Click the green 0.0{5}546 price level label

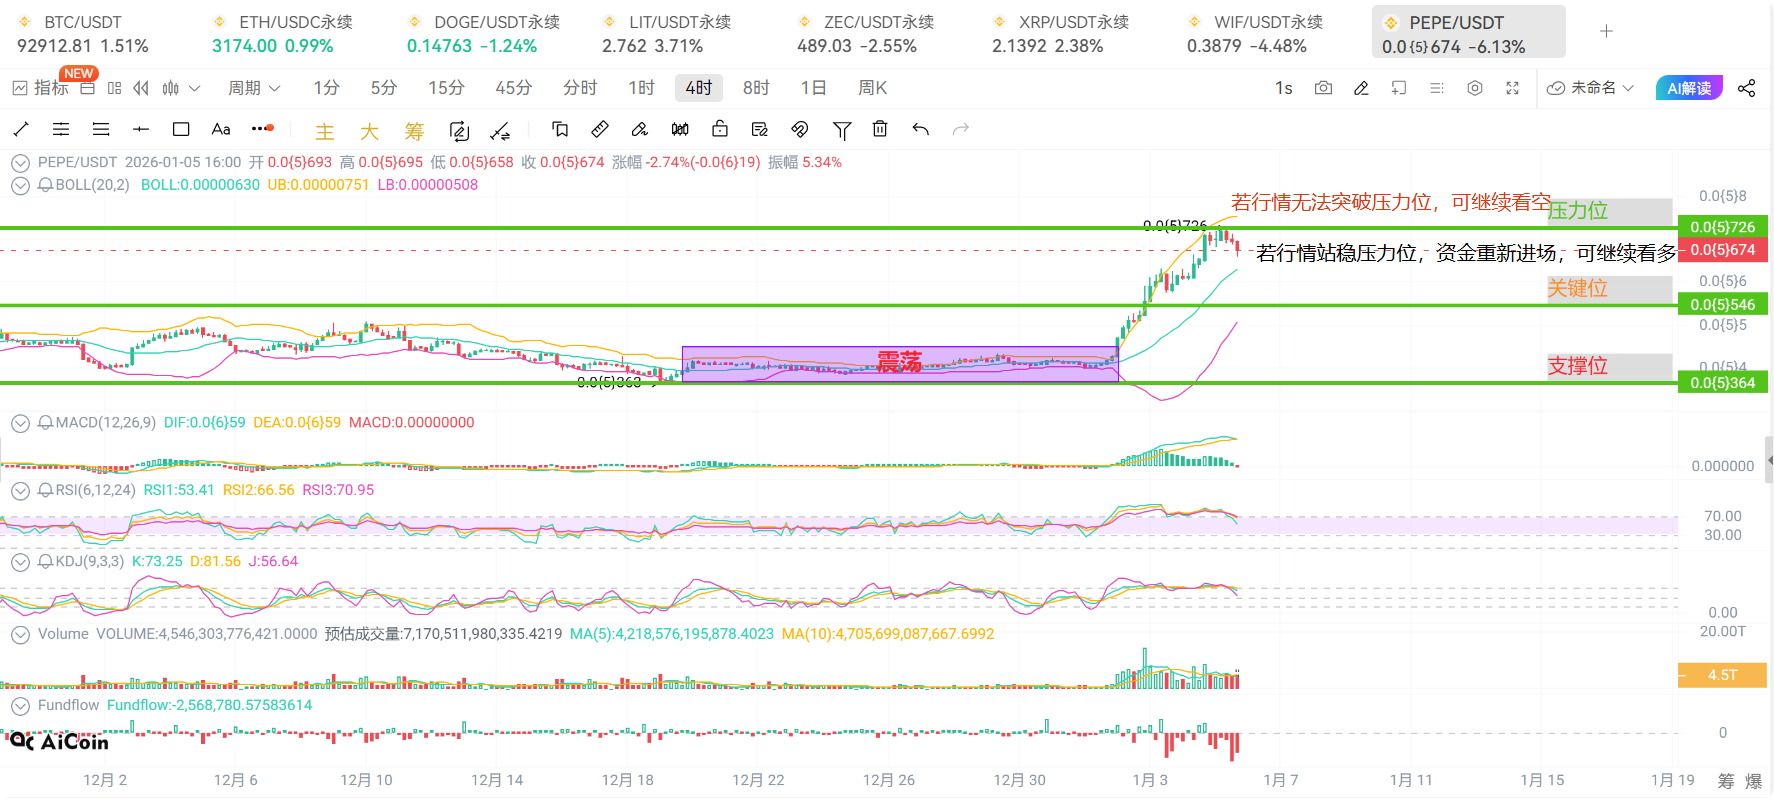(x=1722, y=304)
